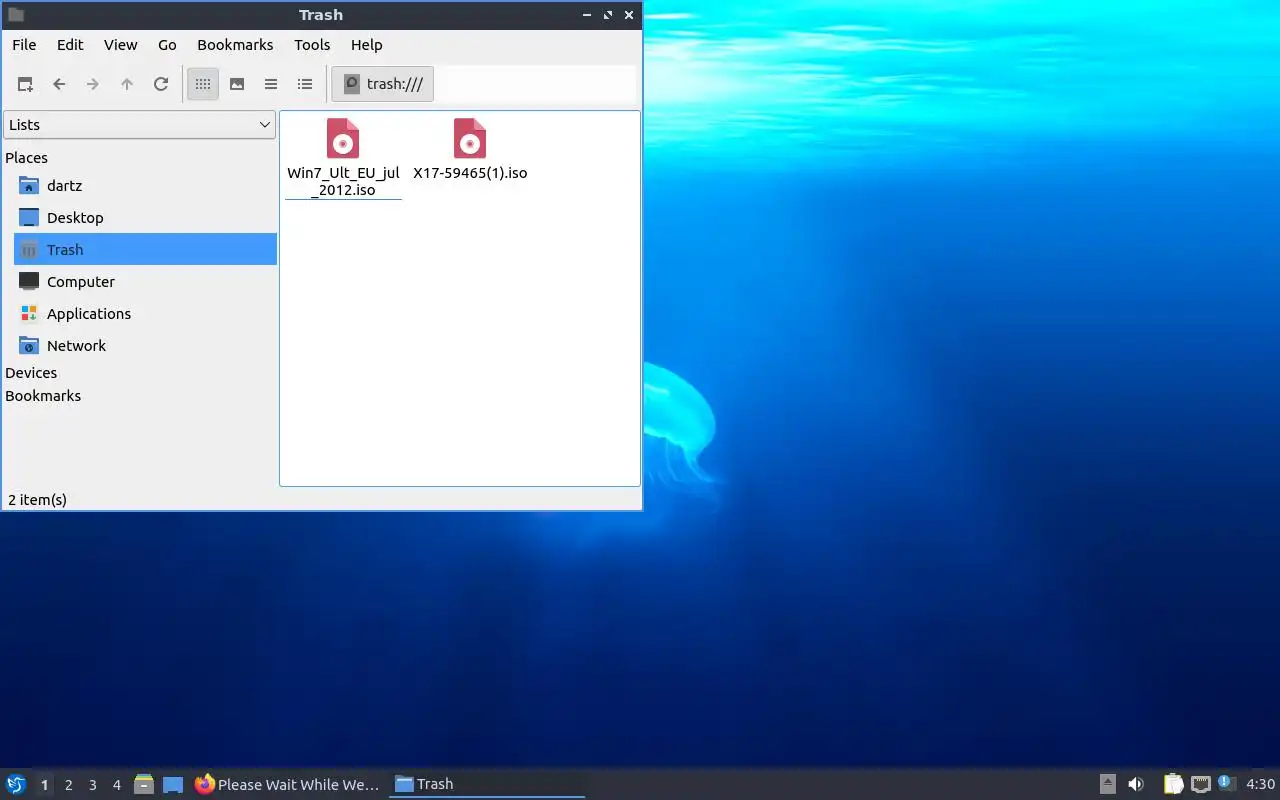Open the window menu icon in titlebar
The height and width of the screenshot is (800, 1280).
coord(16,15)
